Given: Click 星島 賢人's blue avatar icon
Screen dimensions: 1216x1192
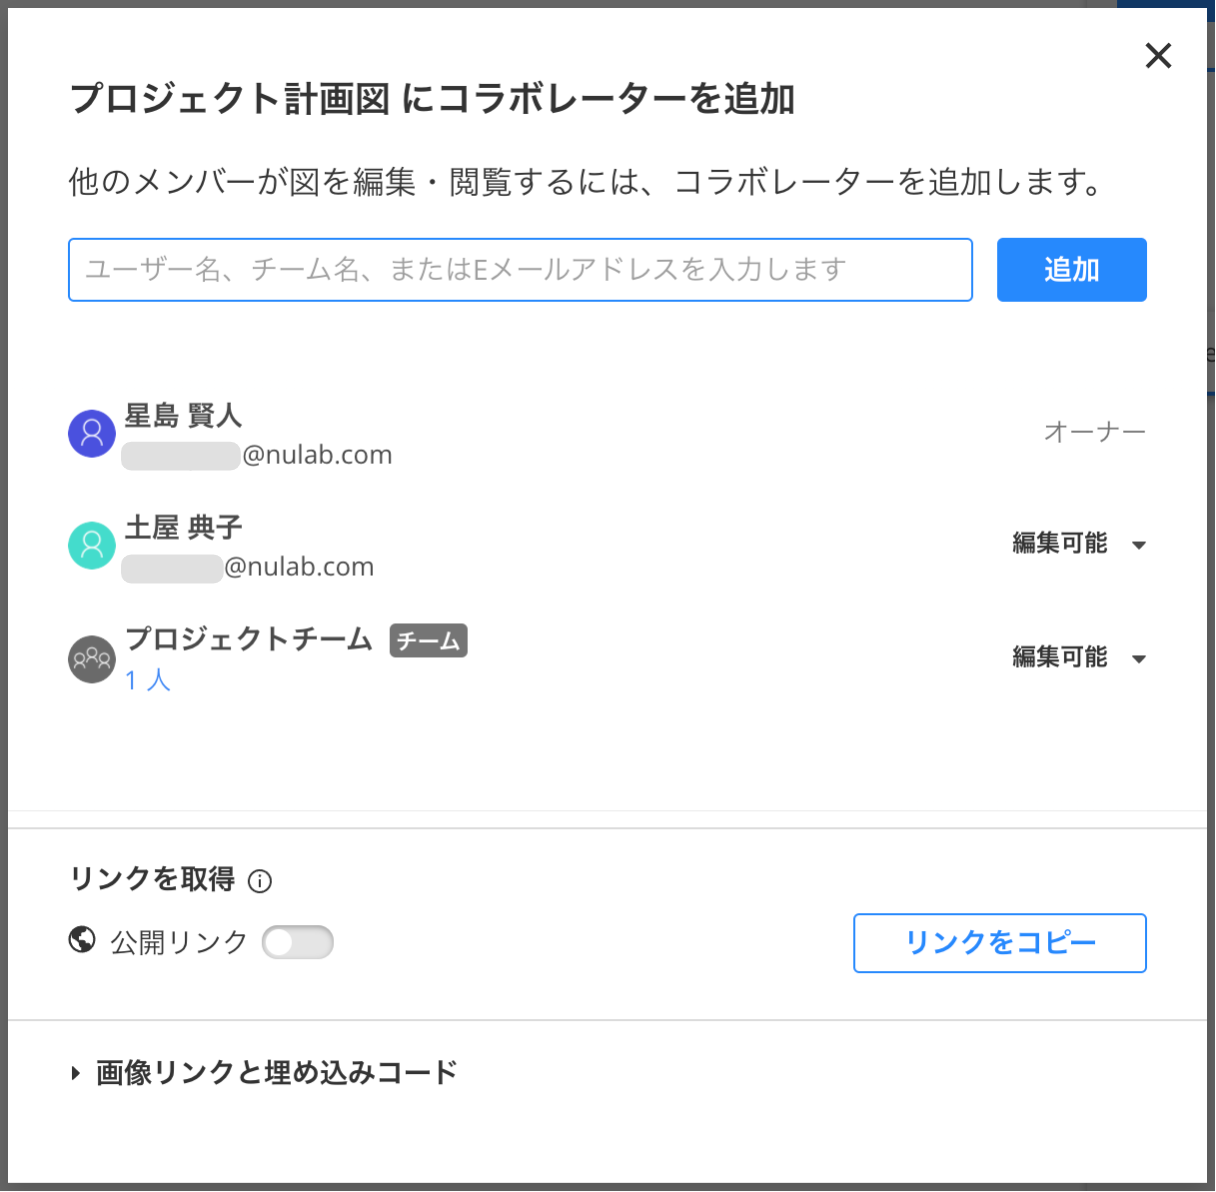Looking at the screenshot, I should [x=92, y=433].
